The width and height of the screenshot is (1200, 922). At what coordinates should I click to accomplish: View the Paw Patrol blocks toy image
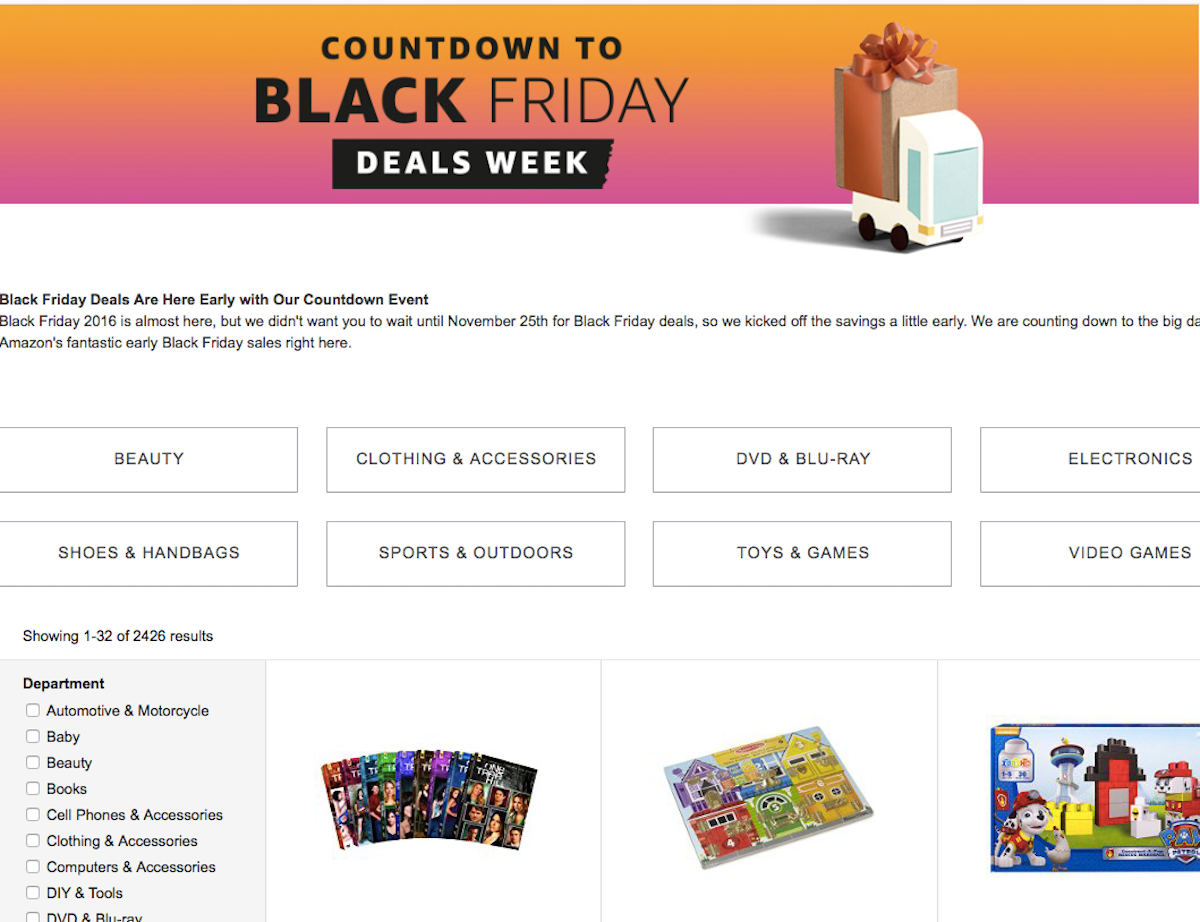(1095, 798)
